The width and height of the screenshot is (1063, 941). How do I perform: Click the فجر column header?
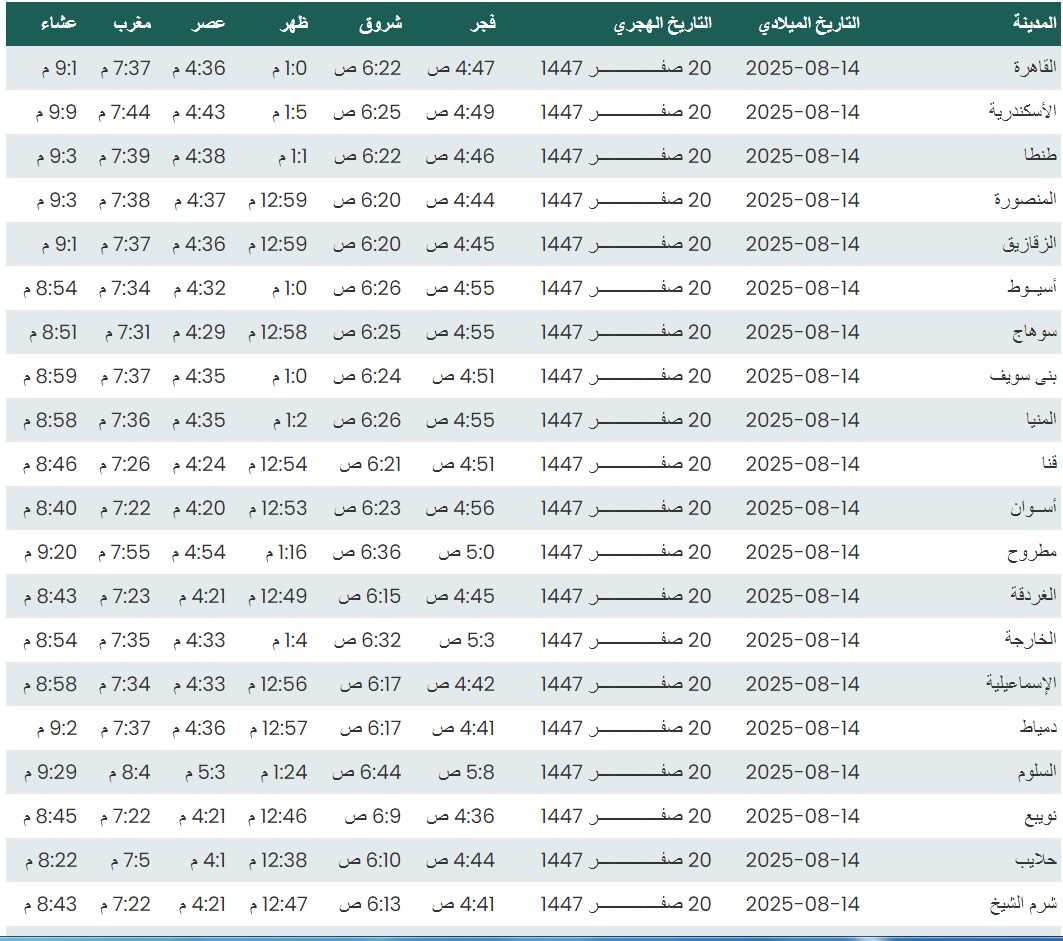click(x=484, y=24)
